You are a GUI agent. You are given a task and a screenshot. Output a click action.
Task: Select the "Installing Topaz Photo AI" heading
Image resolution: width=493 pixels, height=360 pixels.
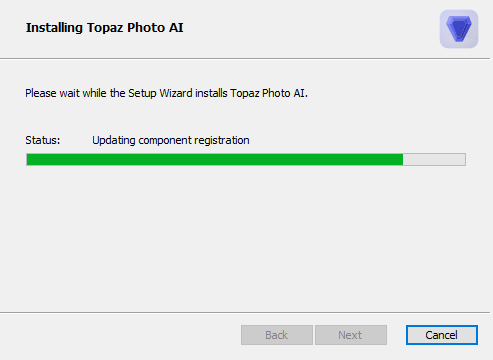pos(105,28)
